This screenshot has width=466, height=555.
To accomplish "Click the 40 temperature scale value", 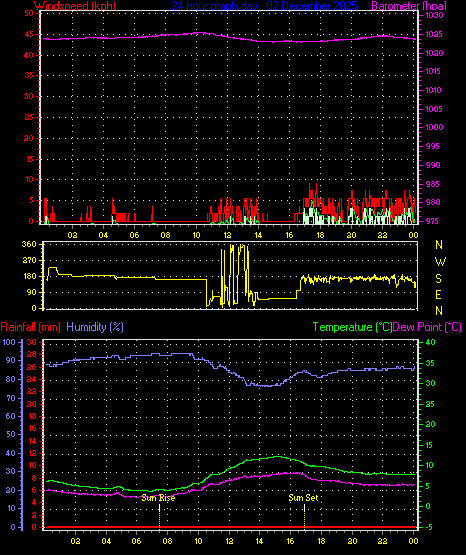I will click(430, 342).
